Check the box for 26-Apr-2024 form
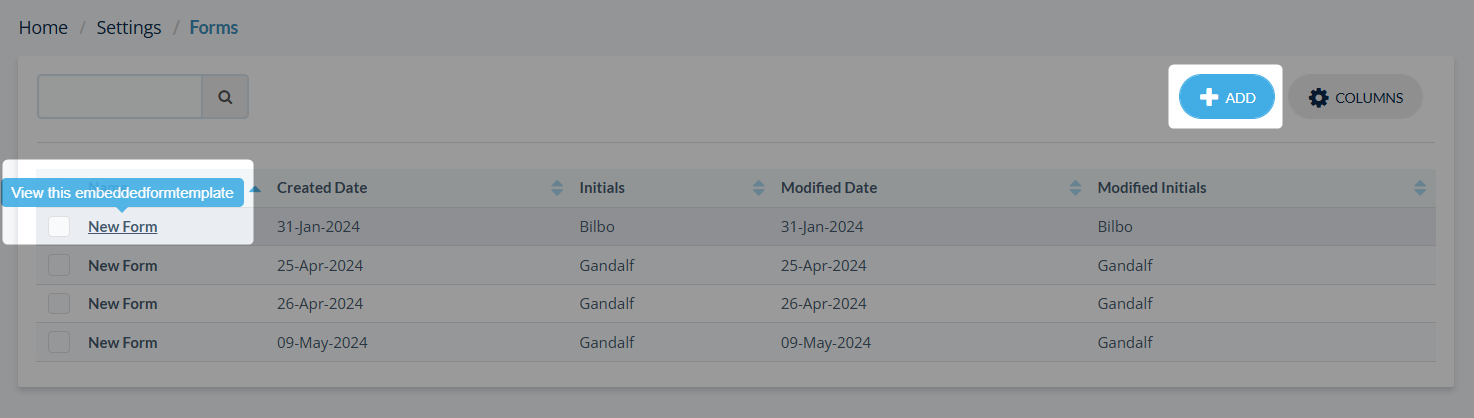Screen dimensions: 1474x418 pos(59,303)
